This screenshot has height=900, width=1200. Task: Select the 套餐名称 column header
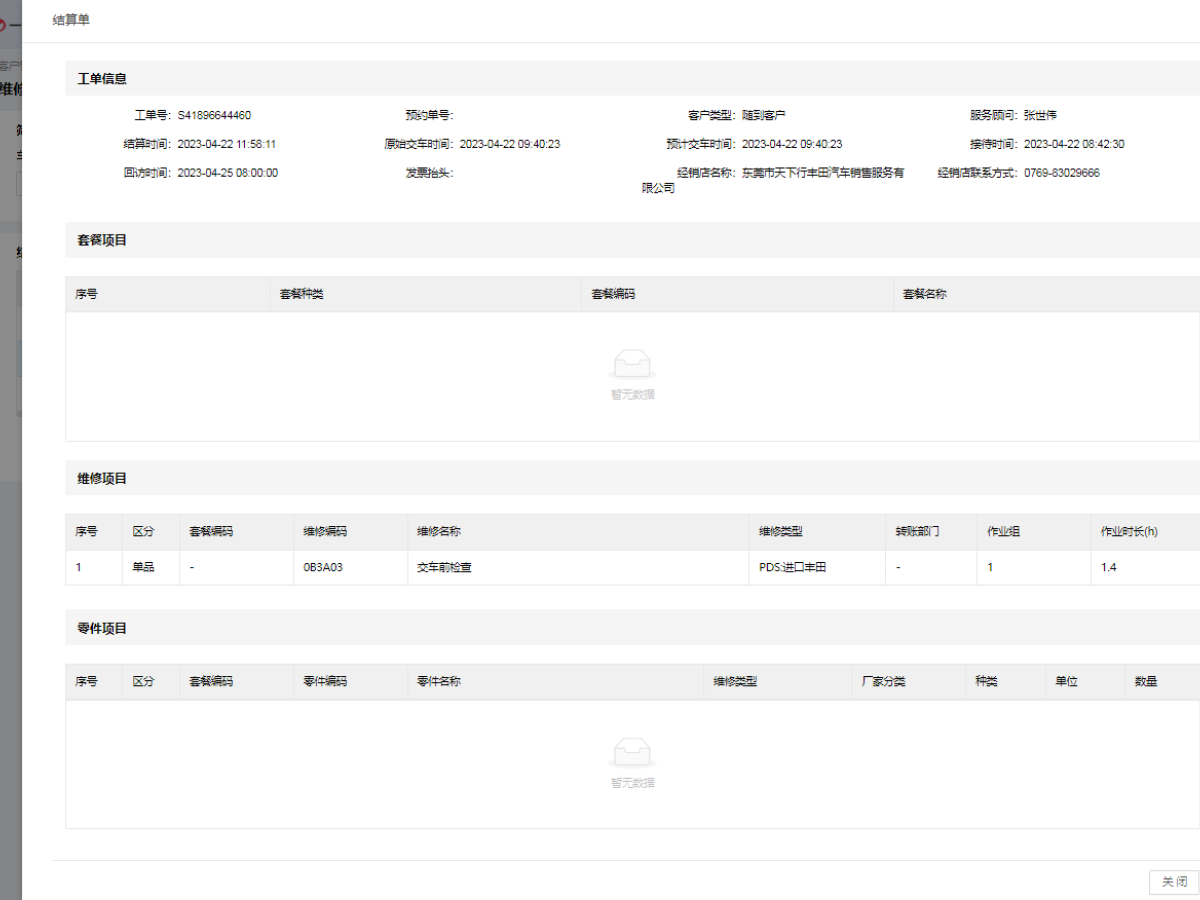pos(925,294)
